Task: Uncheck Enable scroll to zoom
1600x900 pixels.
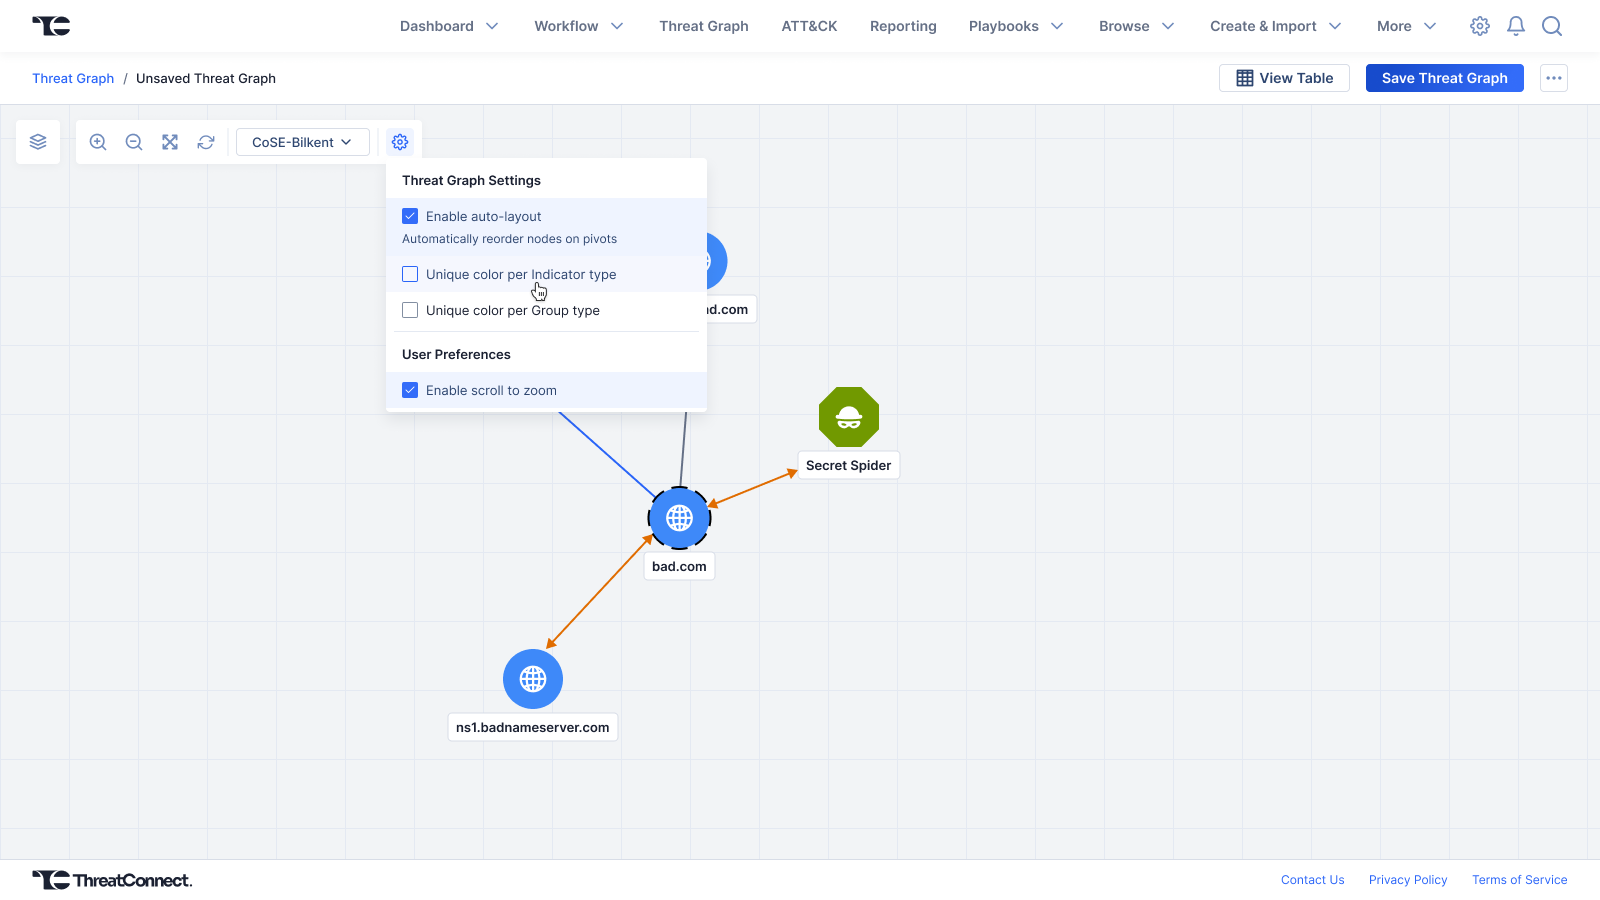Action: (410, 390)
